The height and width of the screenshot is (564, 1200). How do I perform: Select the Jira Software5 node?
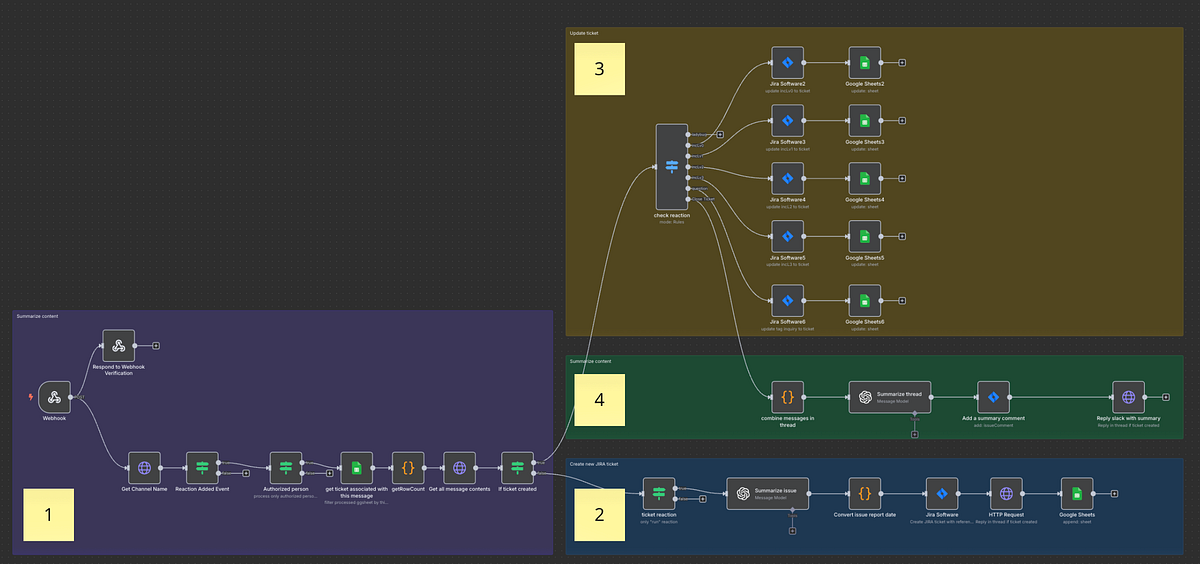tap(788, 237)
